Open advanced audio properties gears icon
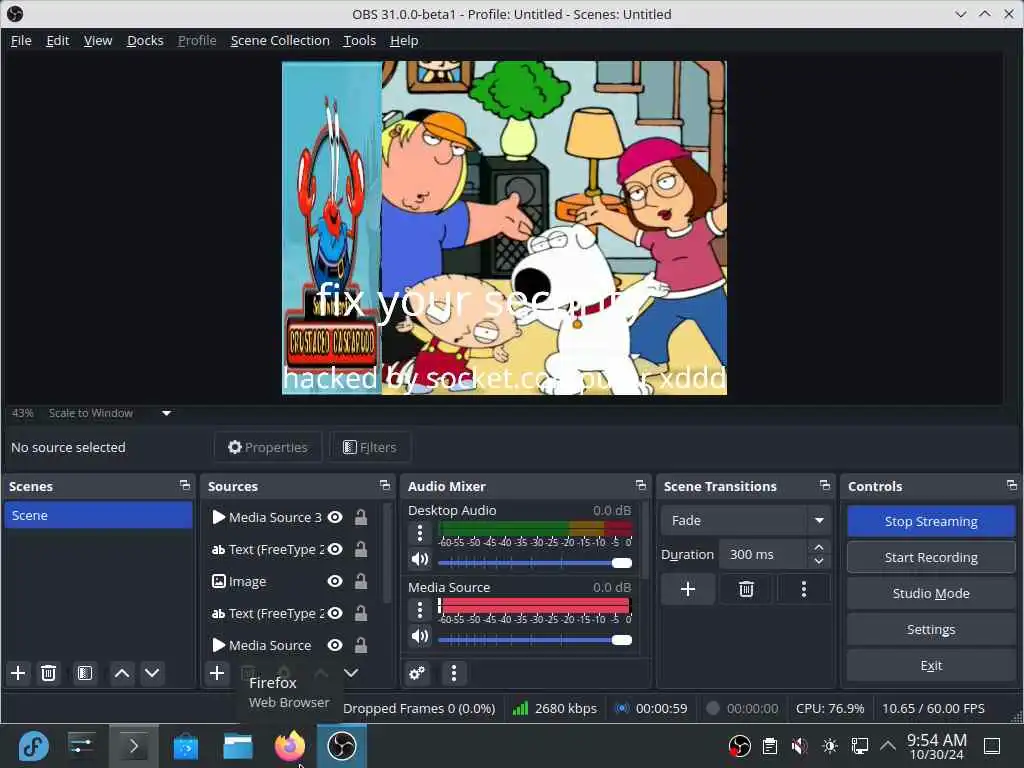 [417, 673]
